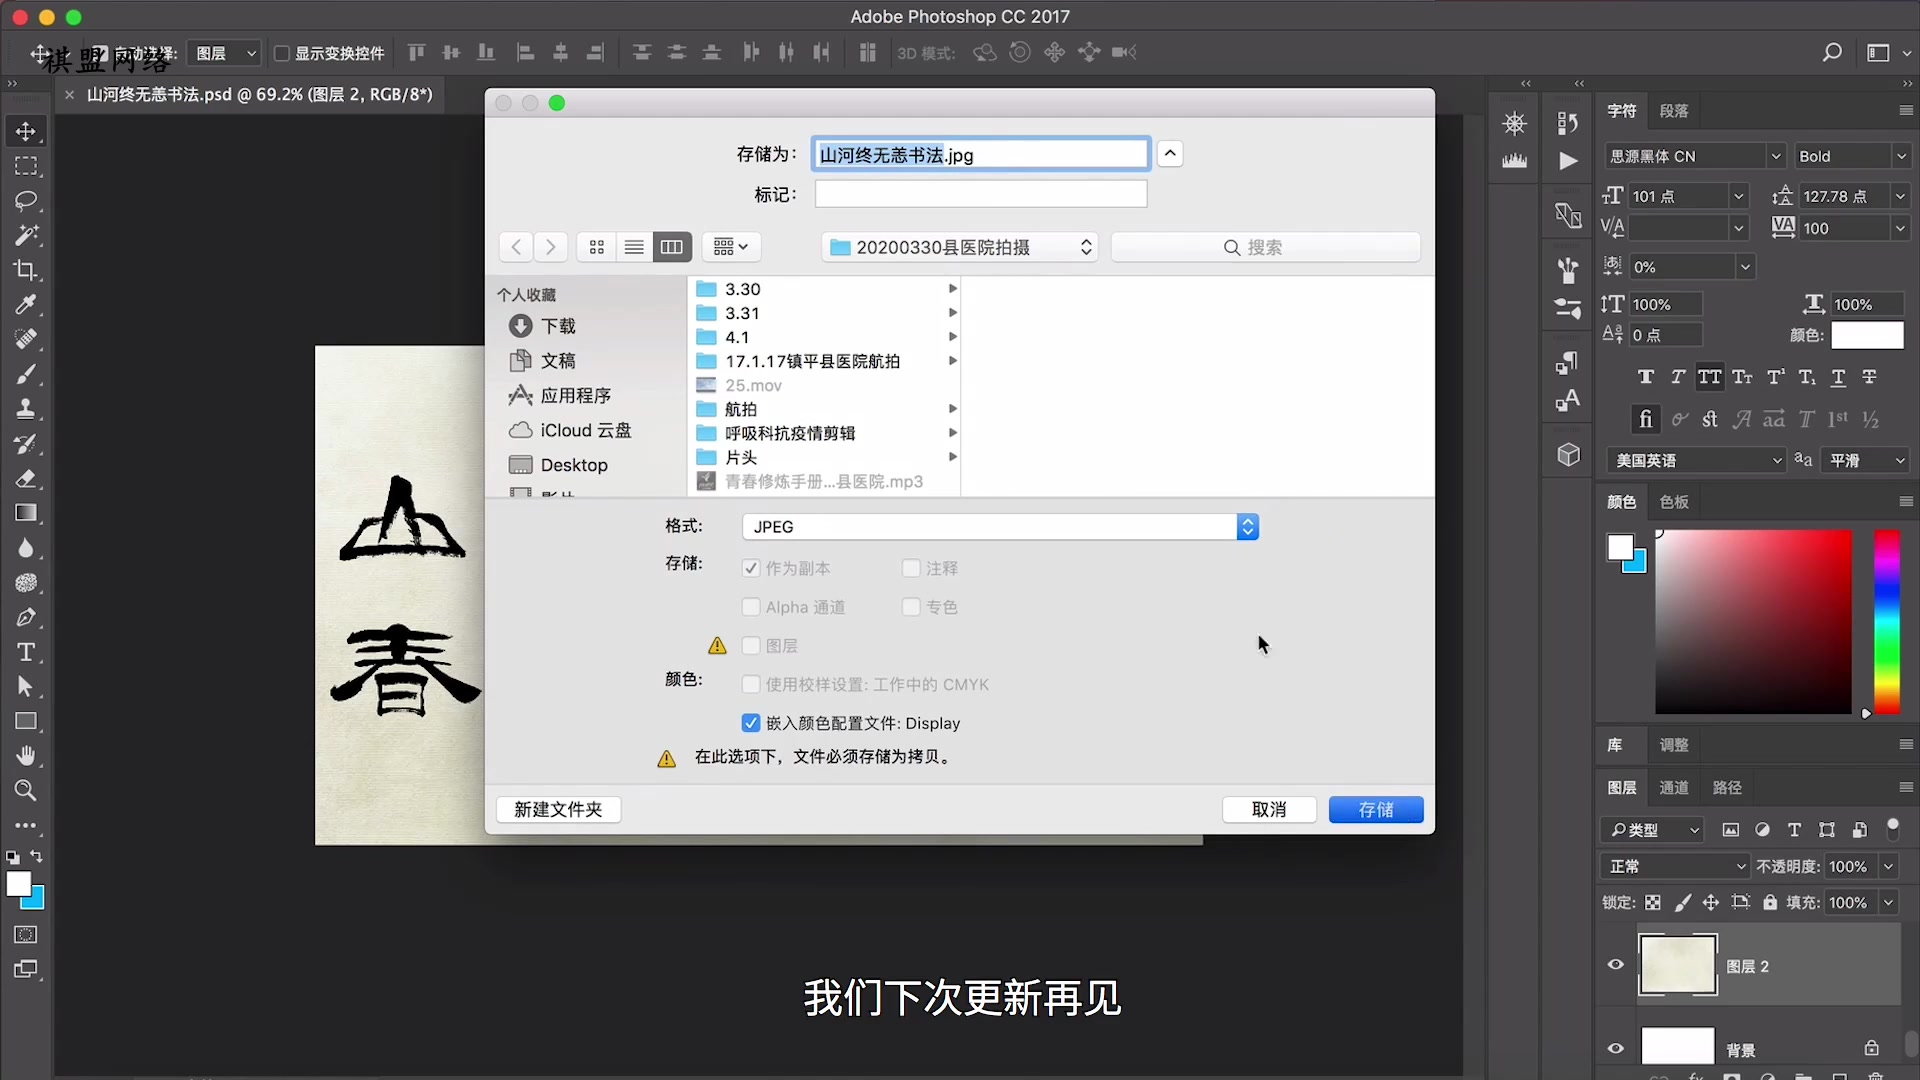Select the Hand tool
Screen dimensions: 1920x1080
tap(26, 756)
